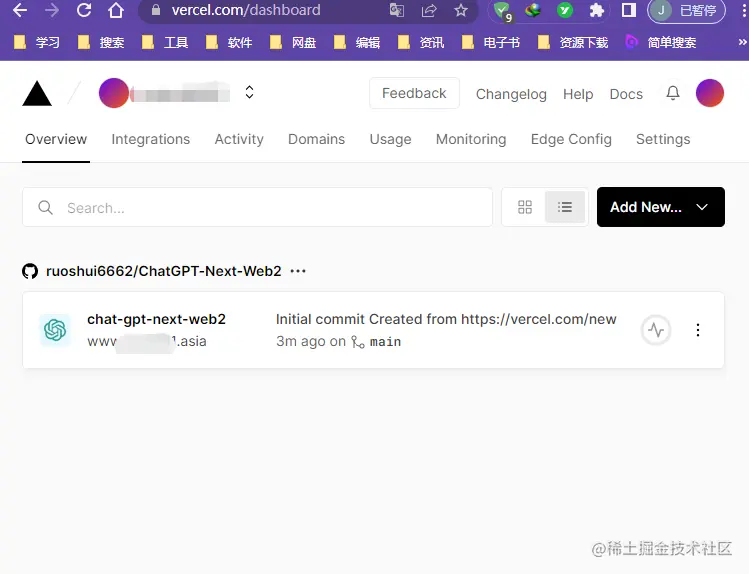Click the main branch label
Screen dimensions: 749x574
click(385, 342)
